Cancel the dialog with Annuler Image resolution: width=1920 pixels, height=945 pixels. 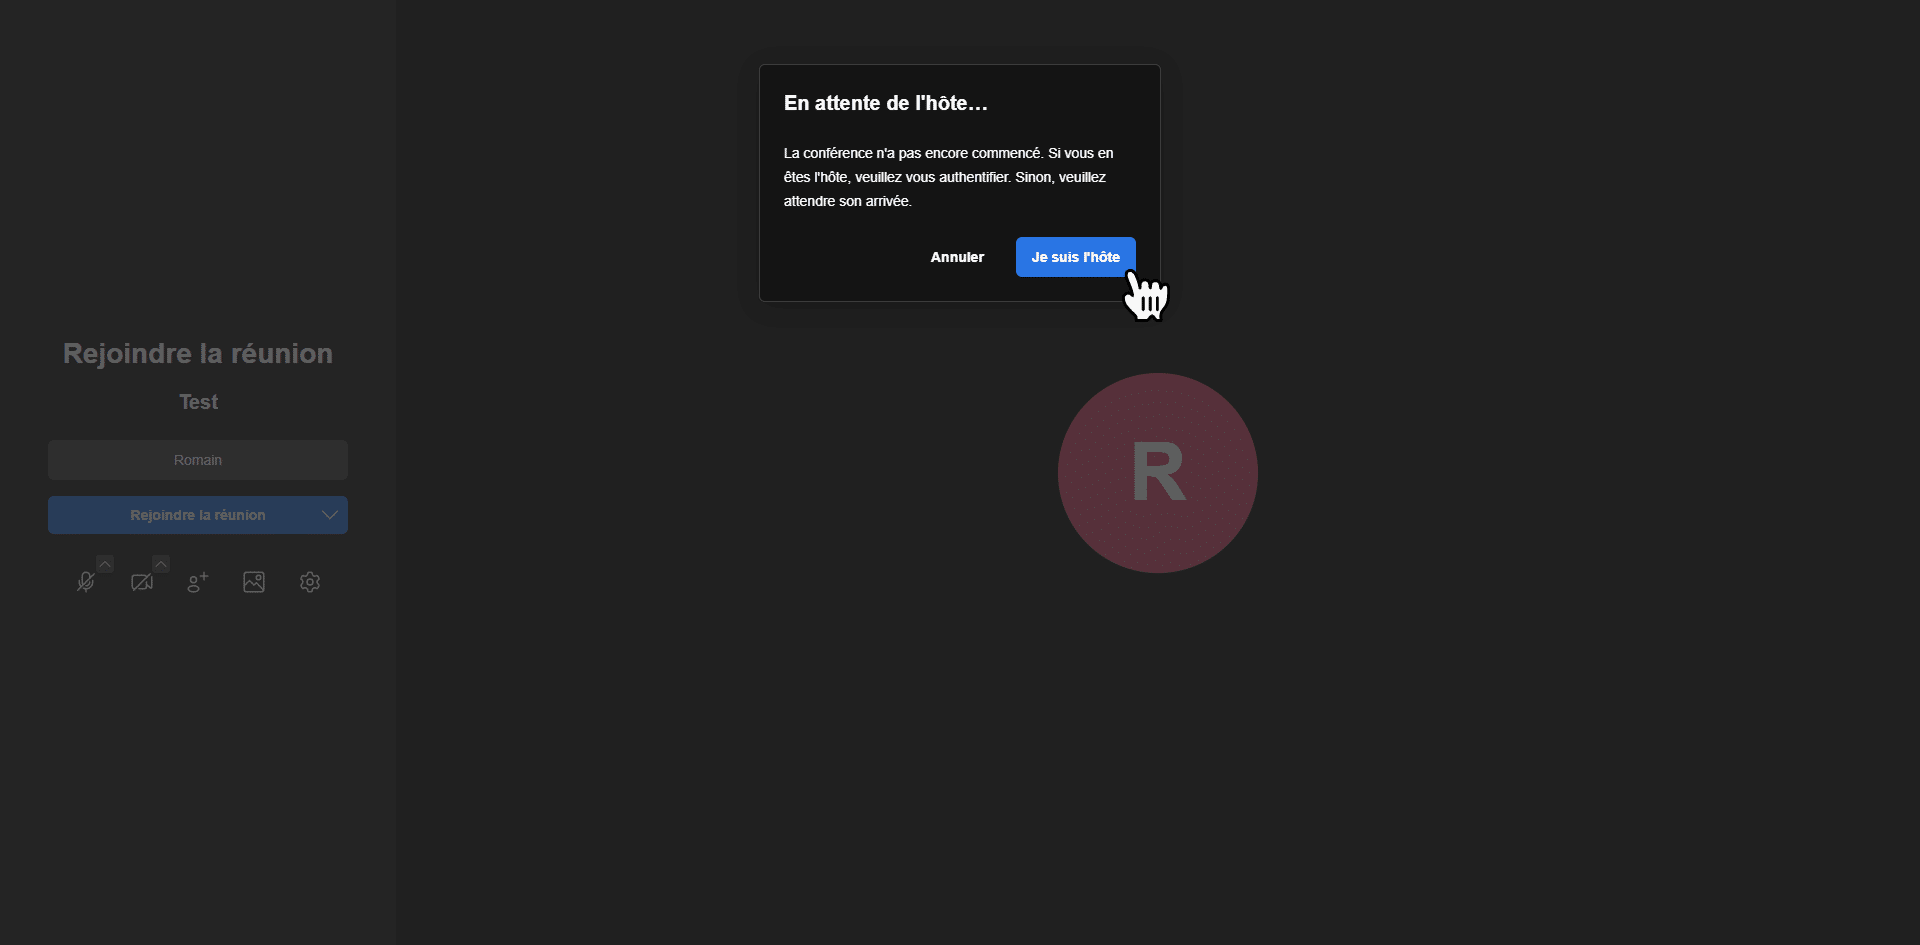coord(957,257)
